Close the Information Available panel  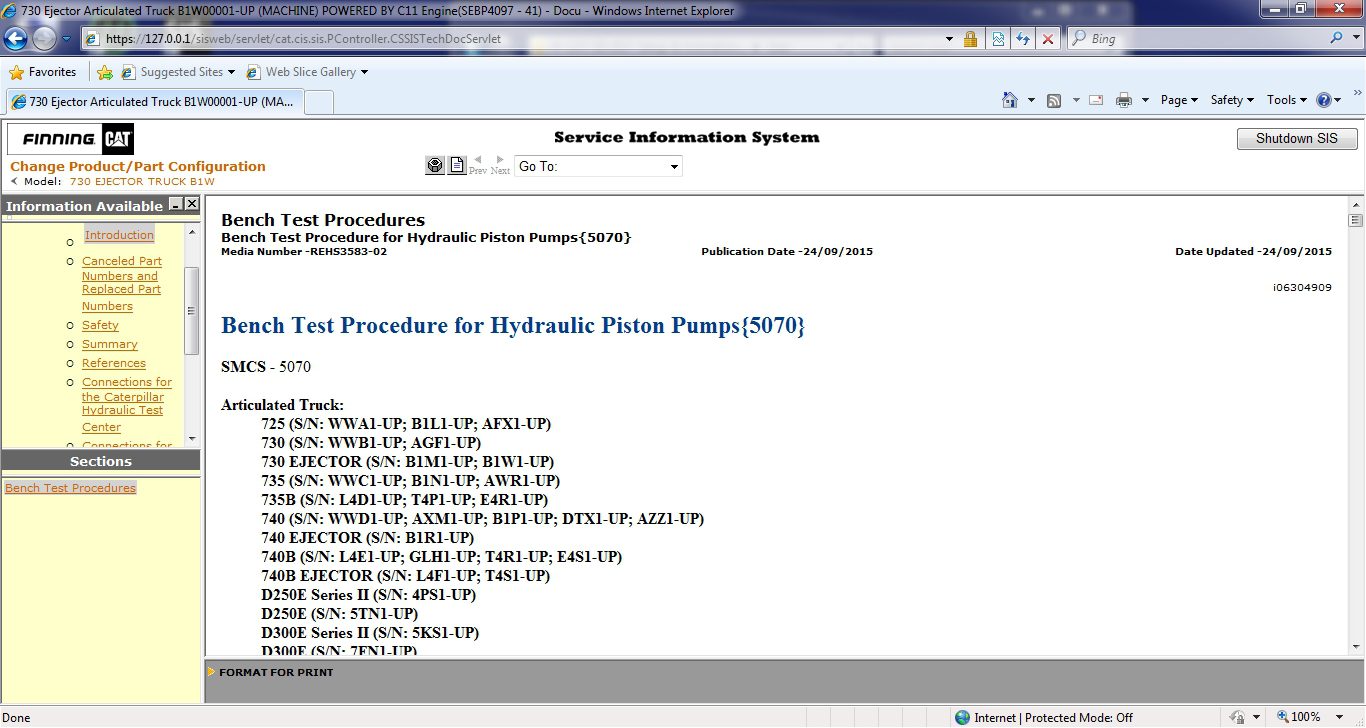tap(192, 204)
